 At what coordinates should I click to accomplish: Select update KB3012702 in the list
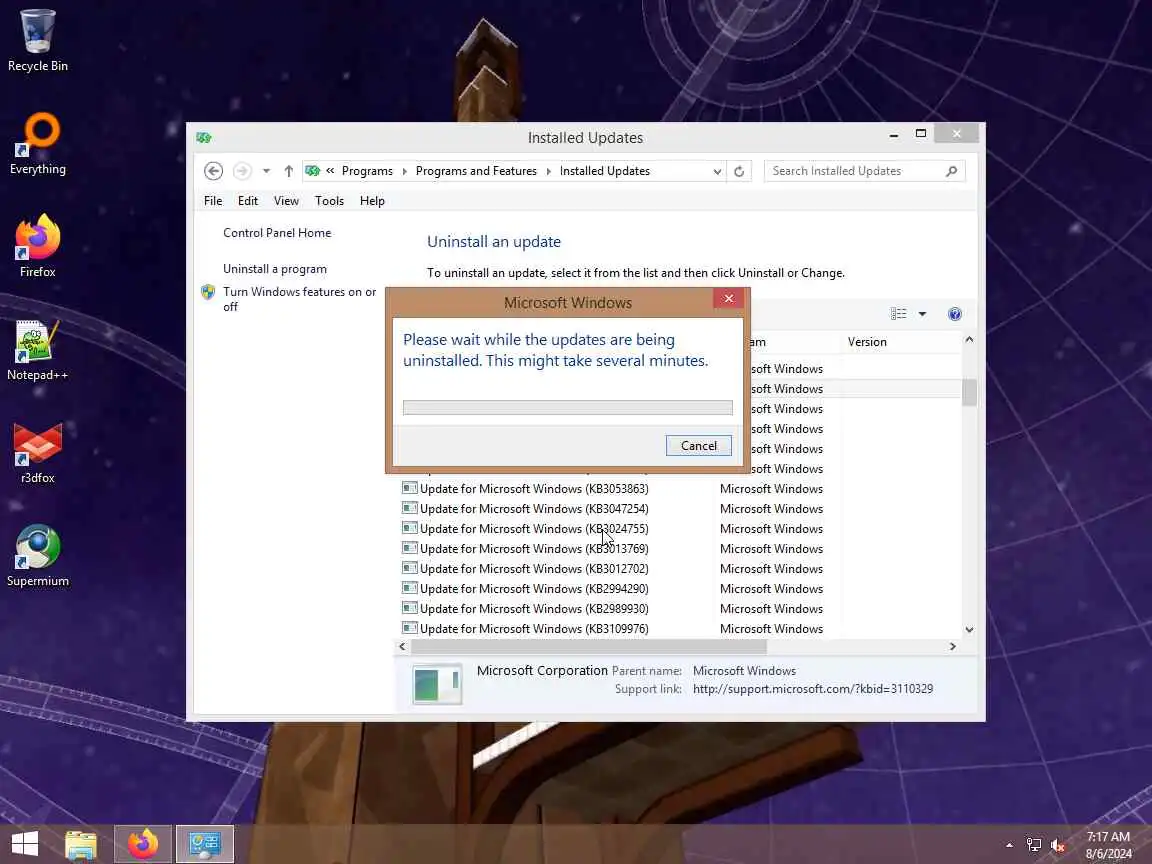point(533,569)
